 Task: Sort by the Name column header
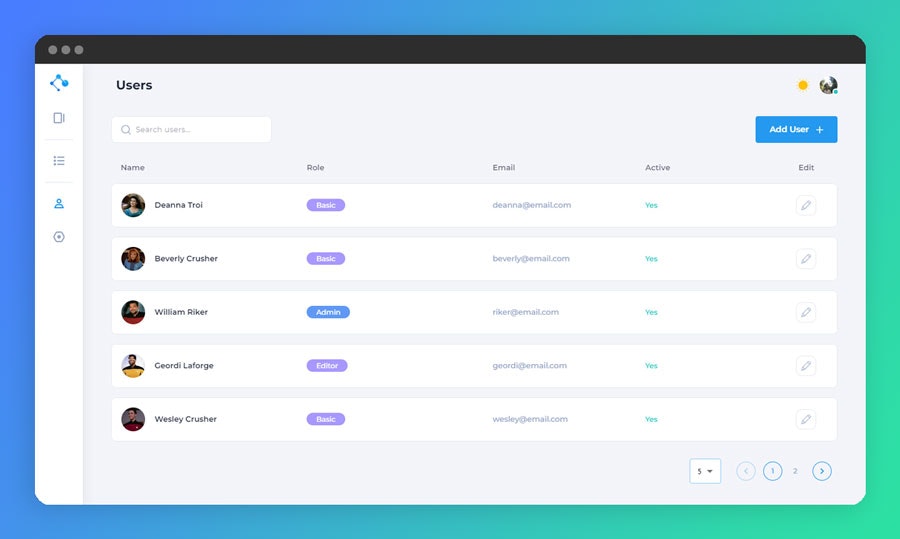pos(133,168)
